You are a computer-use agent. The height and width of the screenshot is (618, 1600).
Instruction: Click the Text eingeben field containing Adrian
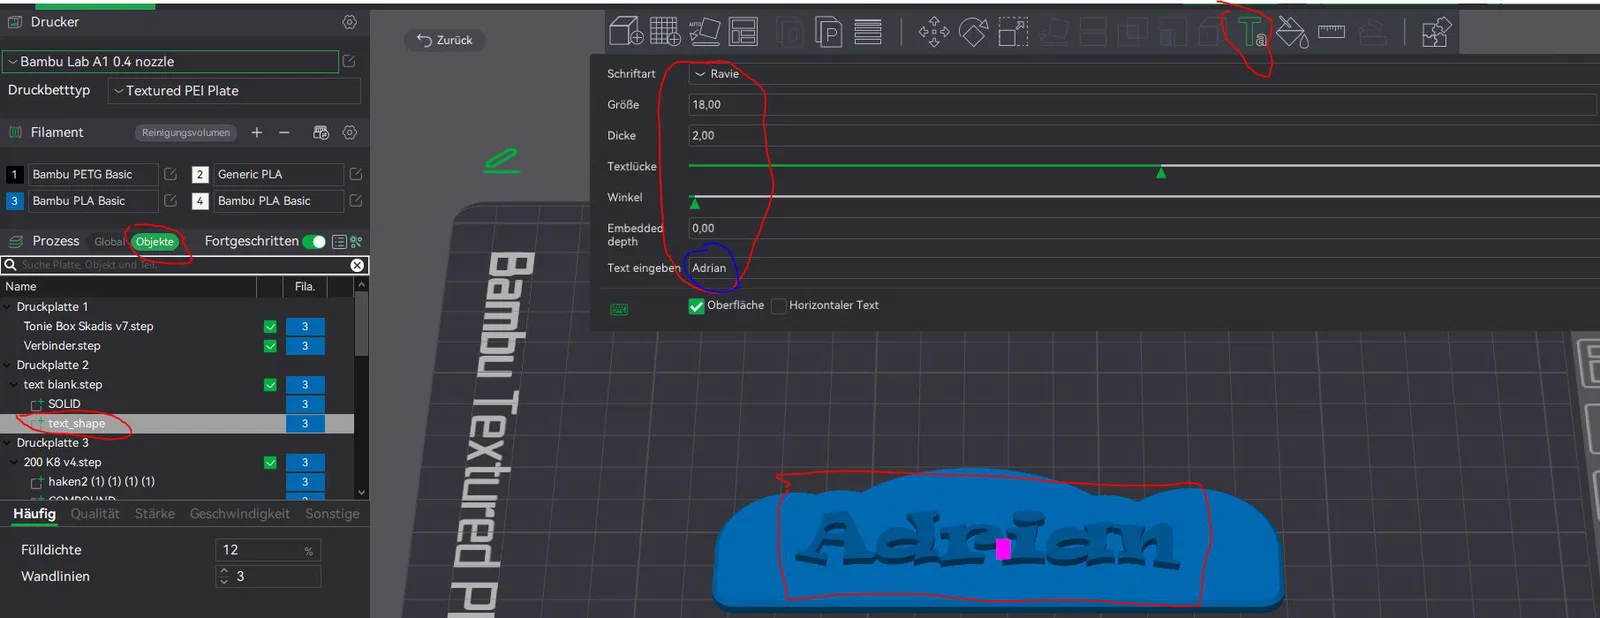coord(1144,268)
